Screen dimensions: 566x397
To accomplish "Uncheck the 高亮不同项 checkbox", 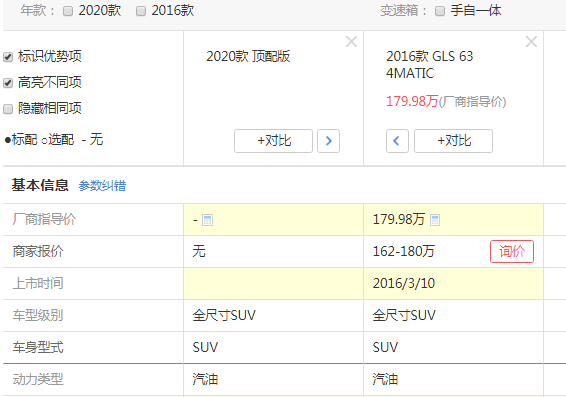I will coord(8,83).
